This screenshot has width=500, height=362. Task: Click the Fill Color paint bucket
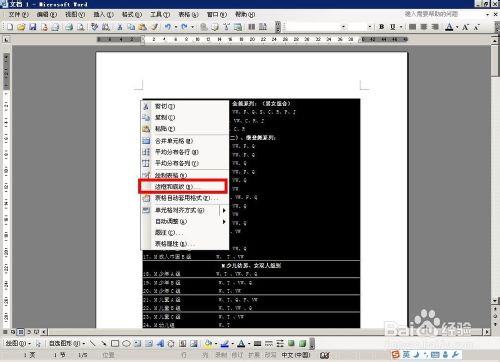(x=208, y=343)
